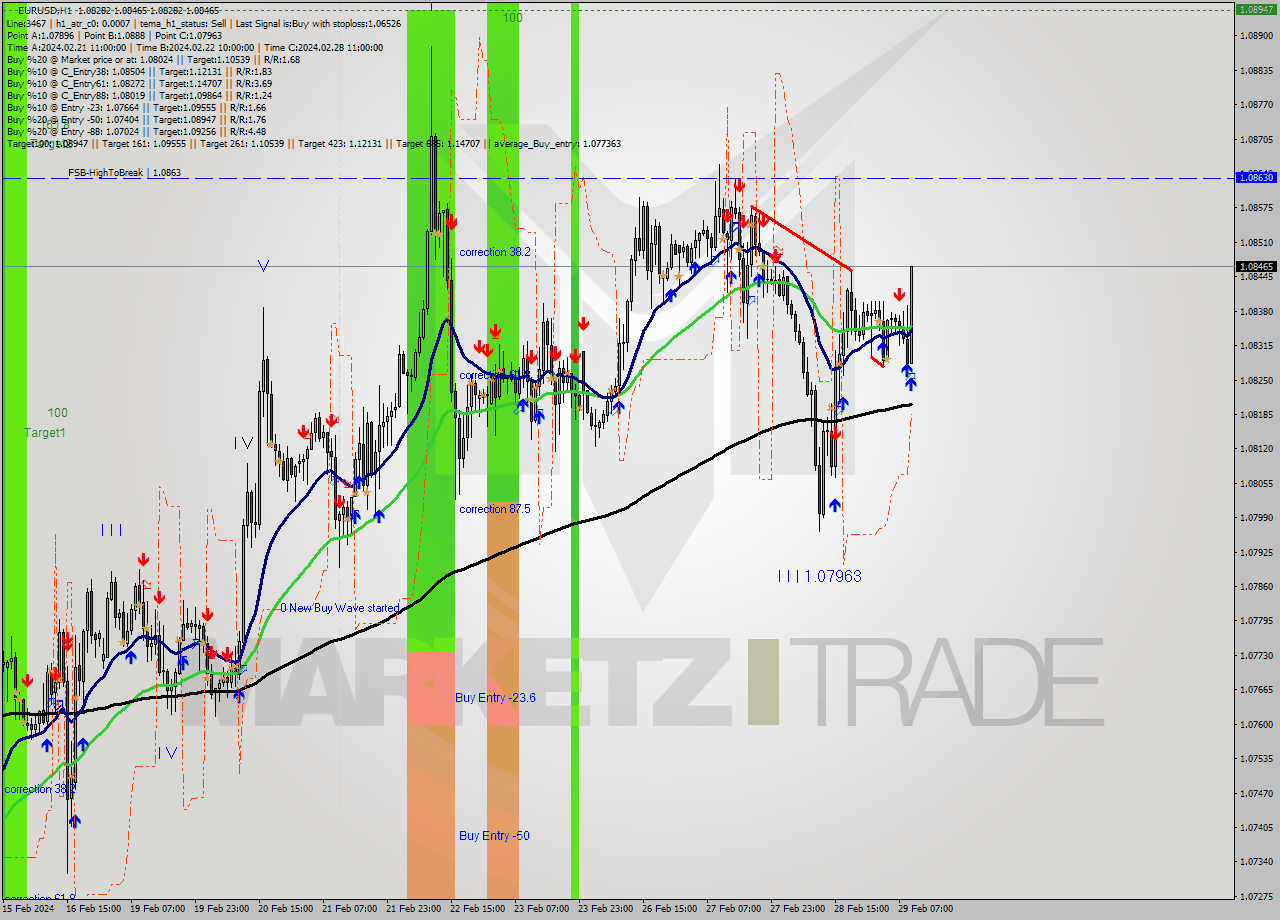Select the 1.08900 price axis value

[1256, 36]
